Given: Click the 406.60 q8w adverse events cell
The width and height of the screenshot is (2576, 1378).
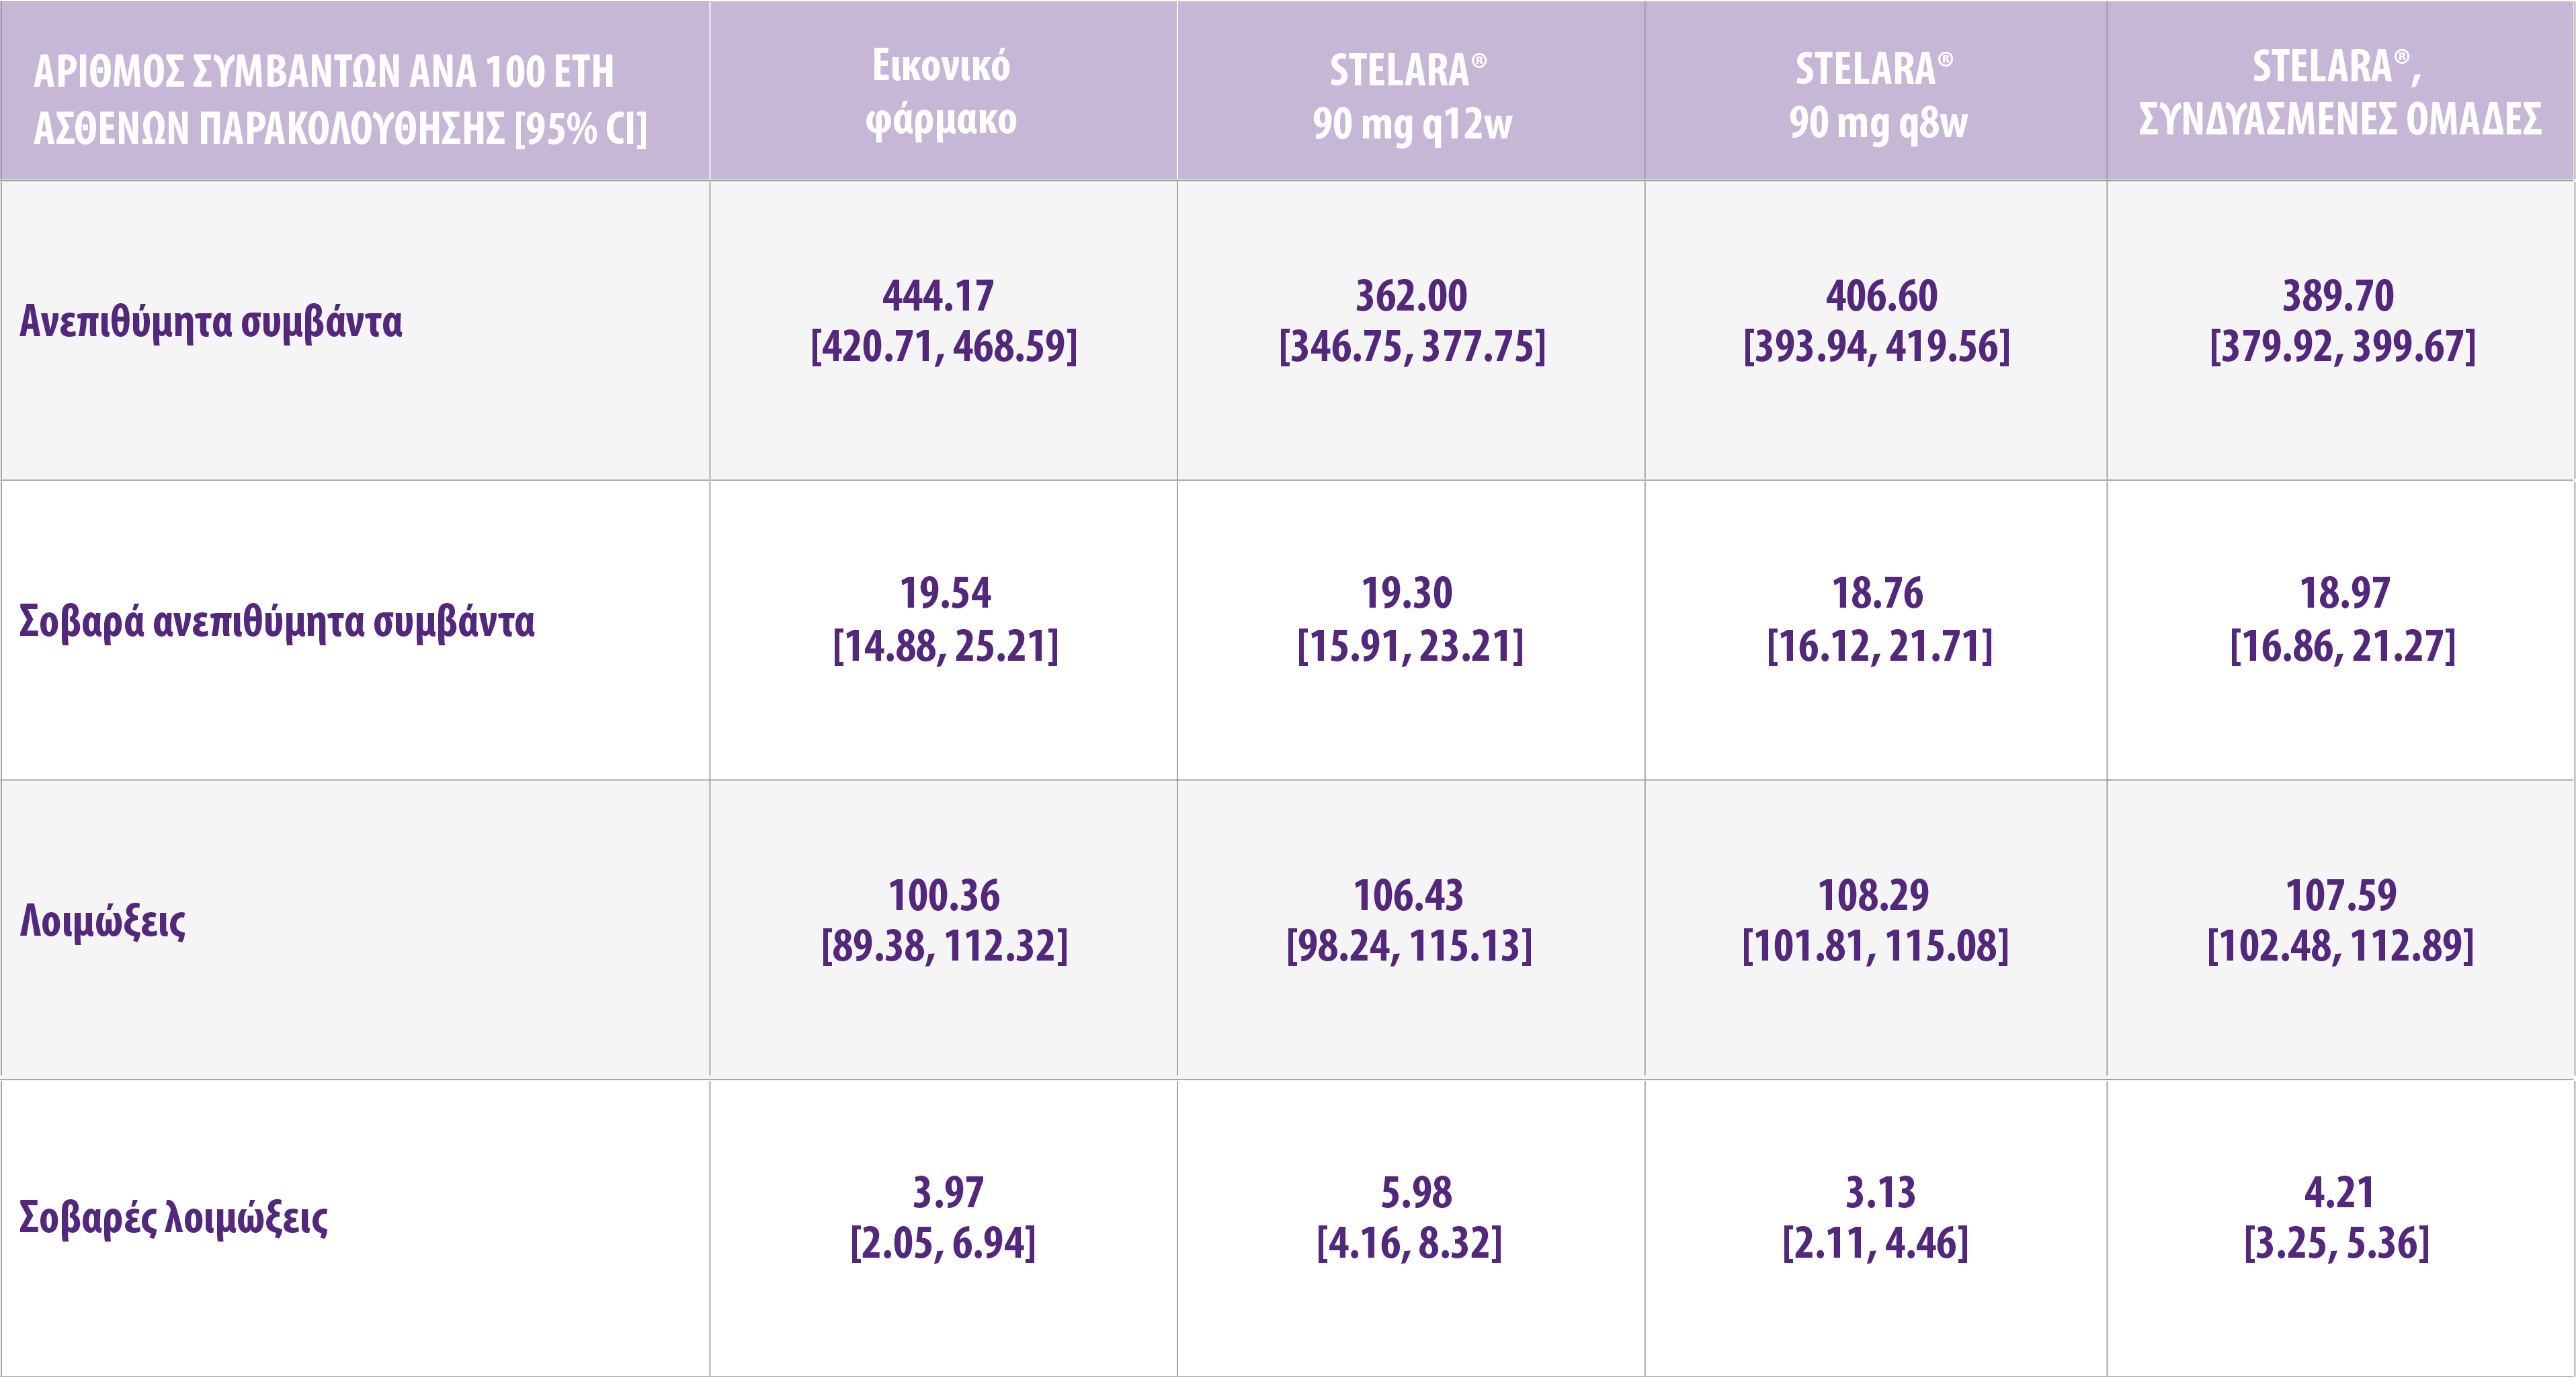Looking at the screenshot, I should coord(1877,321).
